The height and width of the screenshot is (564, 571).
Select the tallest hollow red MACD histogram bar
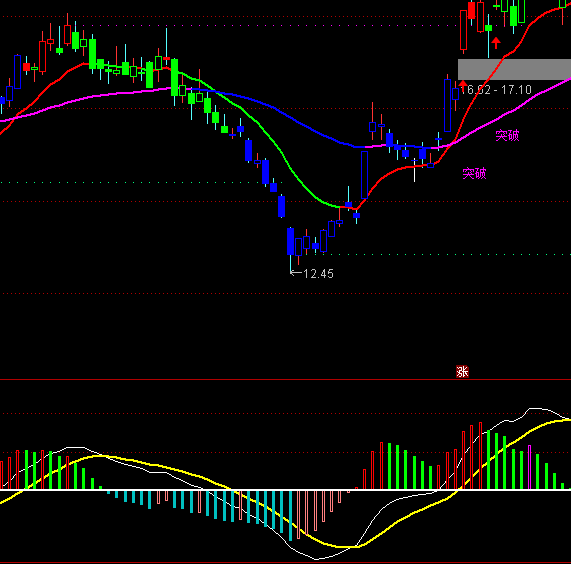480,456
